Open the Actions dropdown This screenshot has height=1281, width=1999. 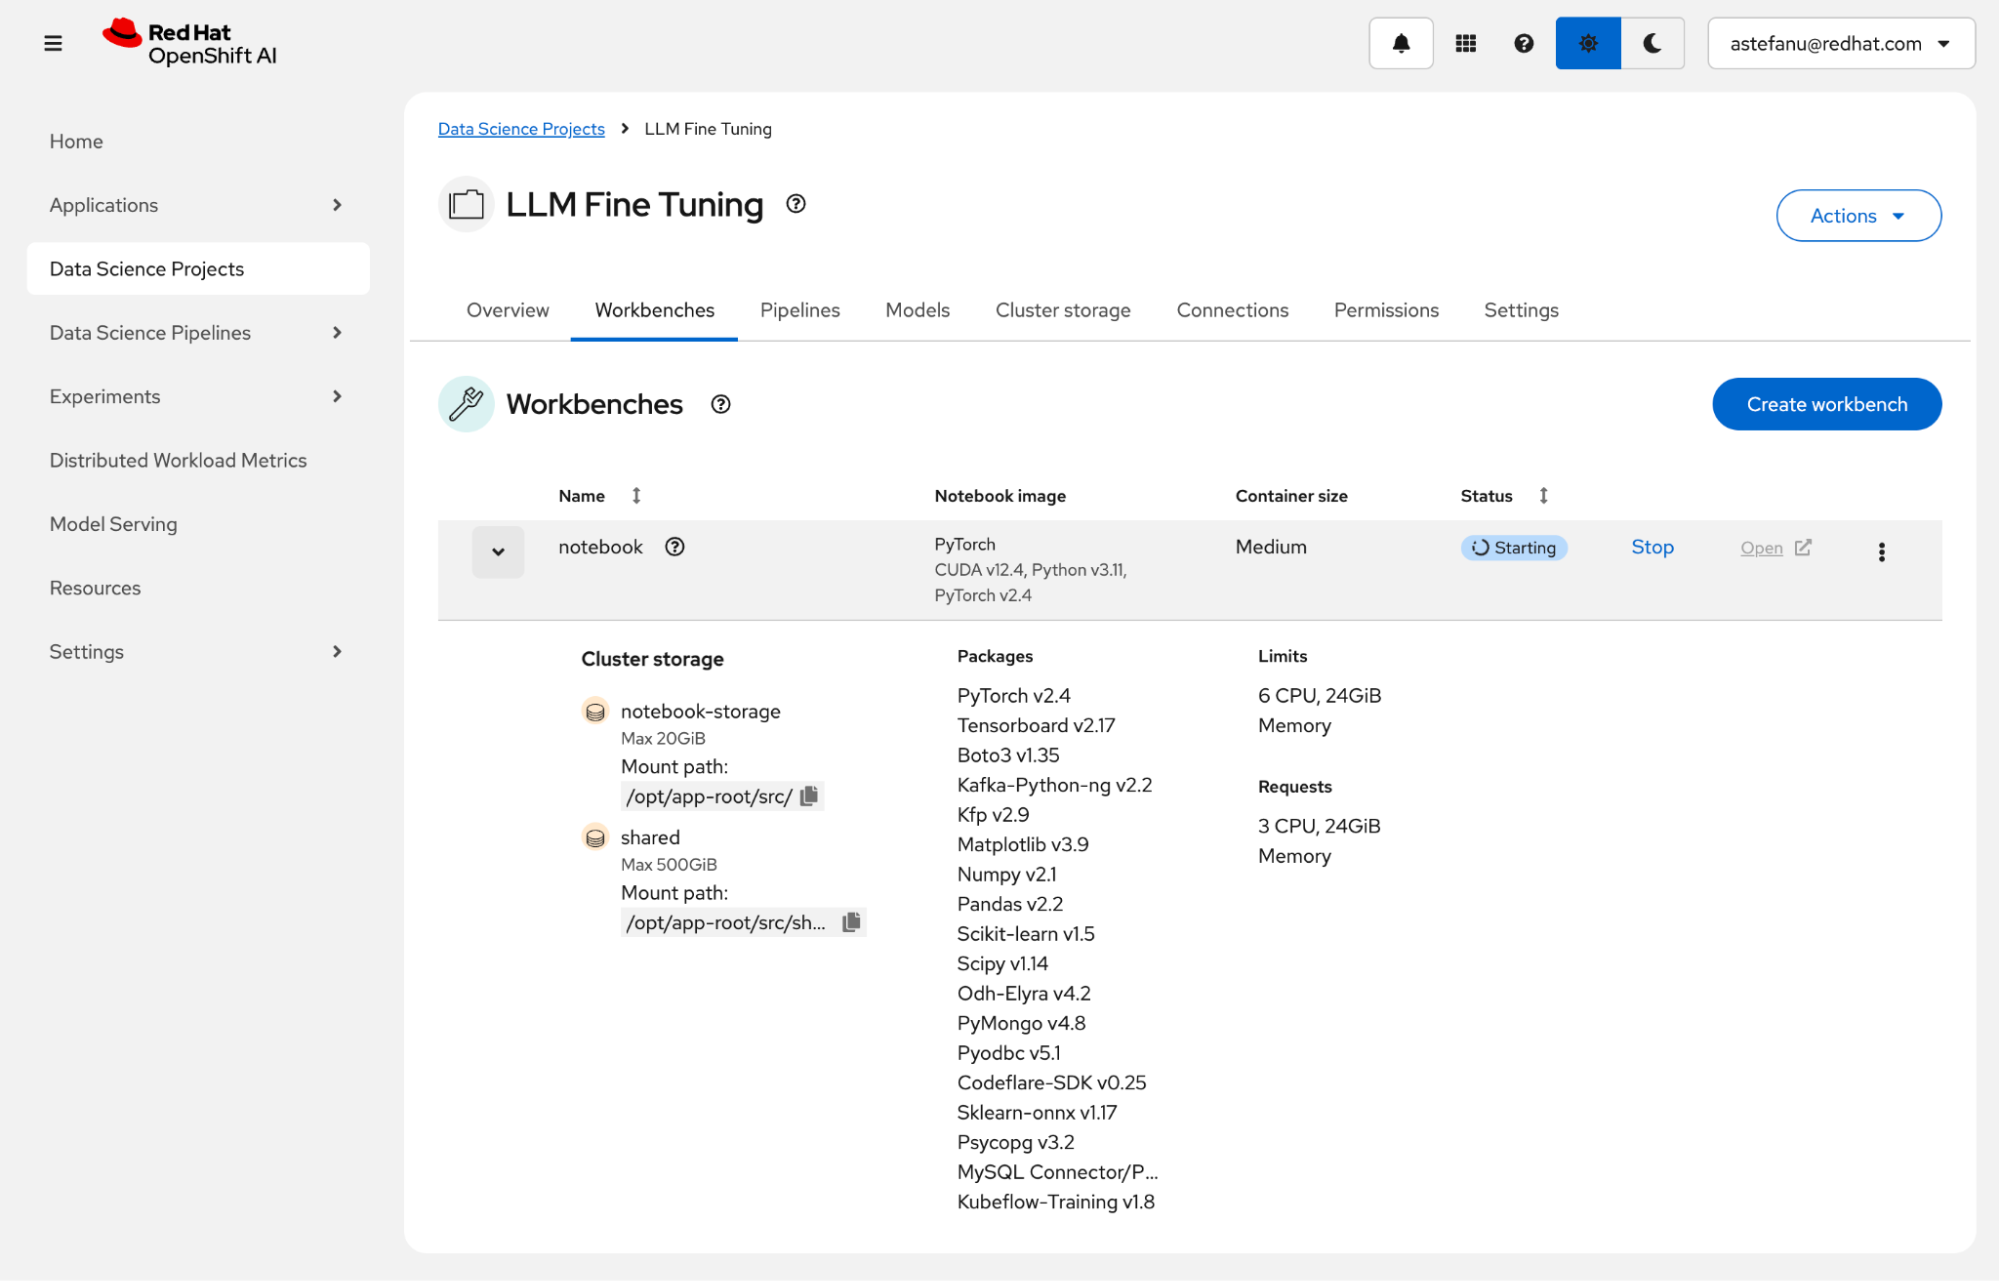tap(1858, 216)
